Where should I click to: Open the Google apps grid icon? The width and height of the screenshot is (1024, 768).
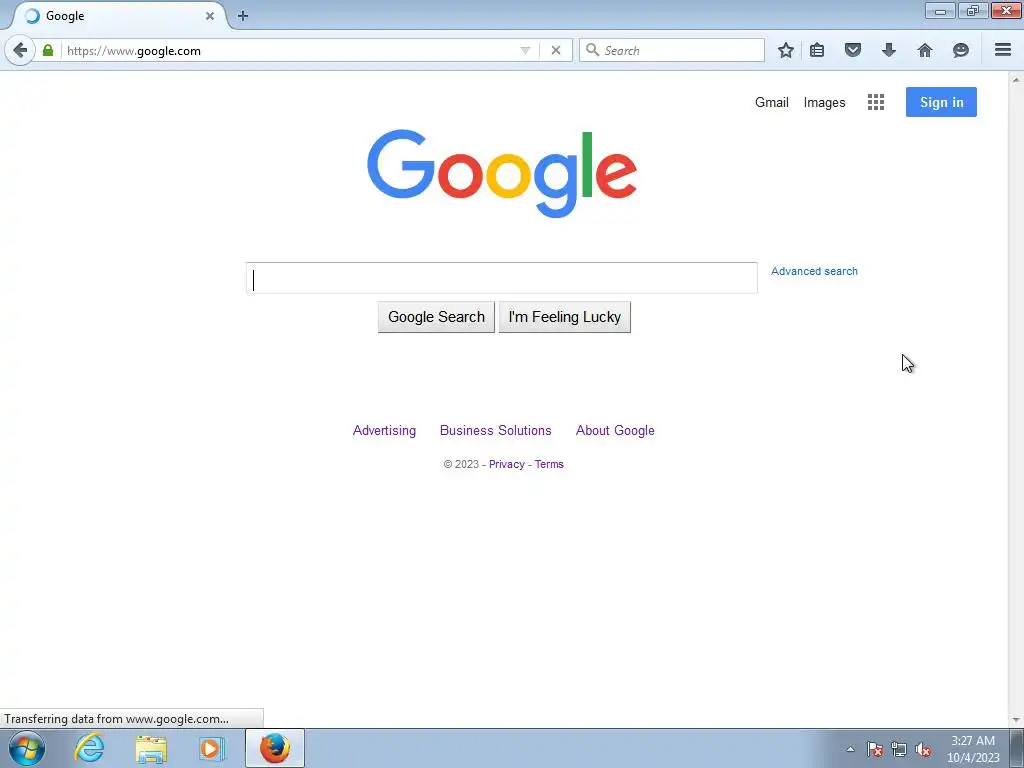click(876, 102)
